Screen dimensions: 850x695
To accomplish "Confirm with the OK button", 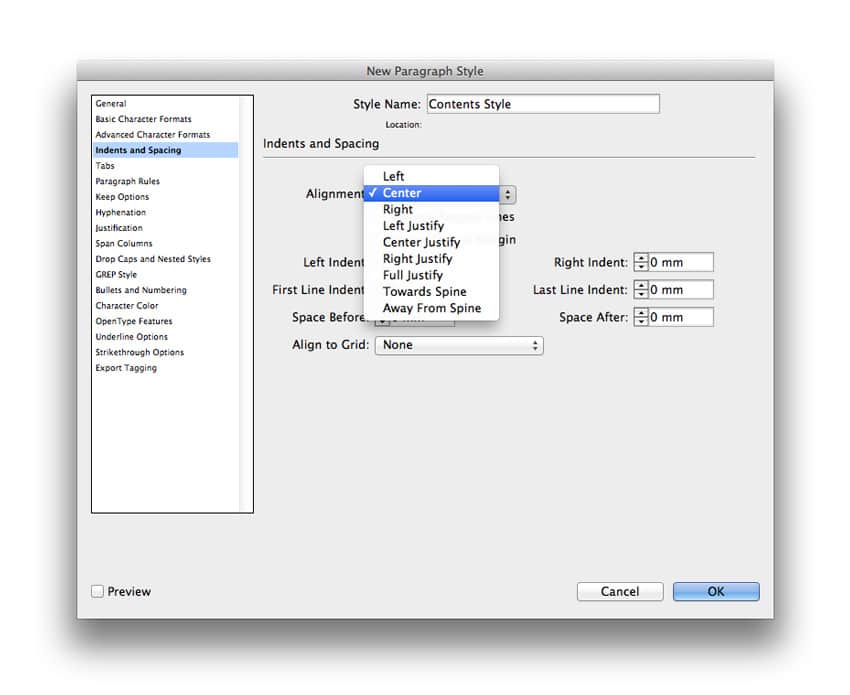I will [x=716, y=591].
